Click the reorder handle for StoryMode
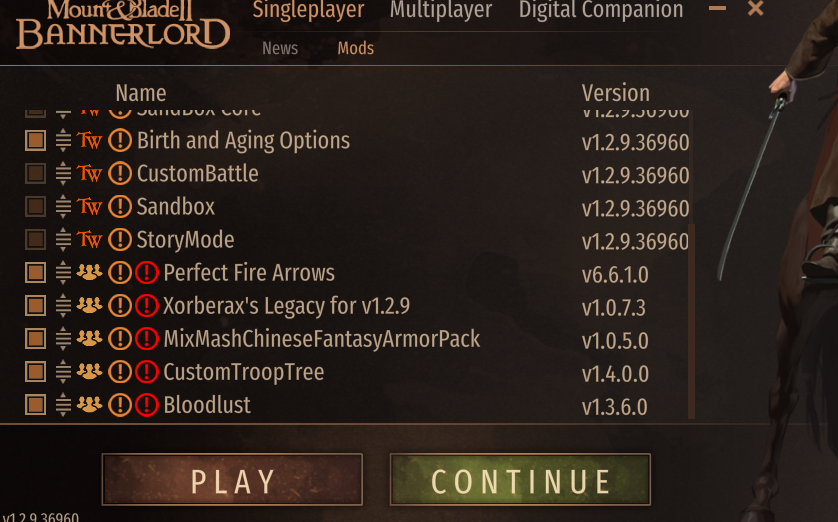Viewport: 838px width, 522px height. (x=63, y=240)
